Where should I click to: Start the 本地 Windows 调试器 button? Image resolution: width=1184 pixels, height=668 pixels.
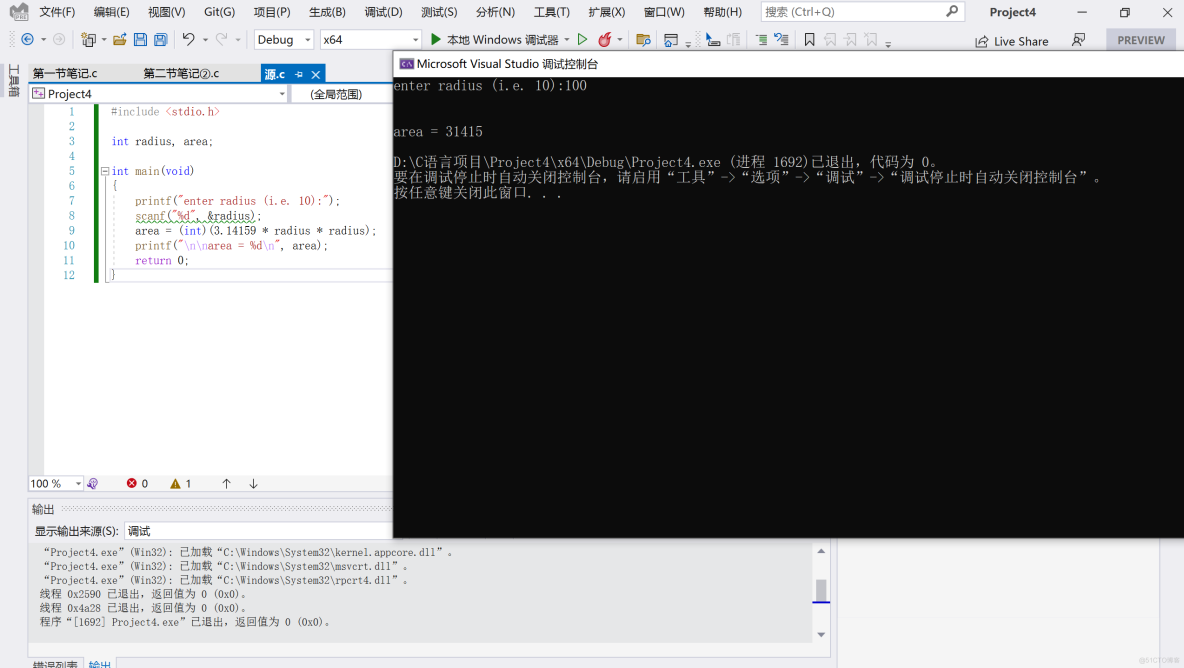(495, 39)
